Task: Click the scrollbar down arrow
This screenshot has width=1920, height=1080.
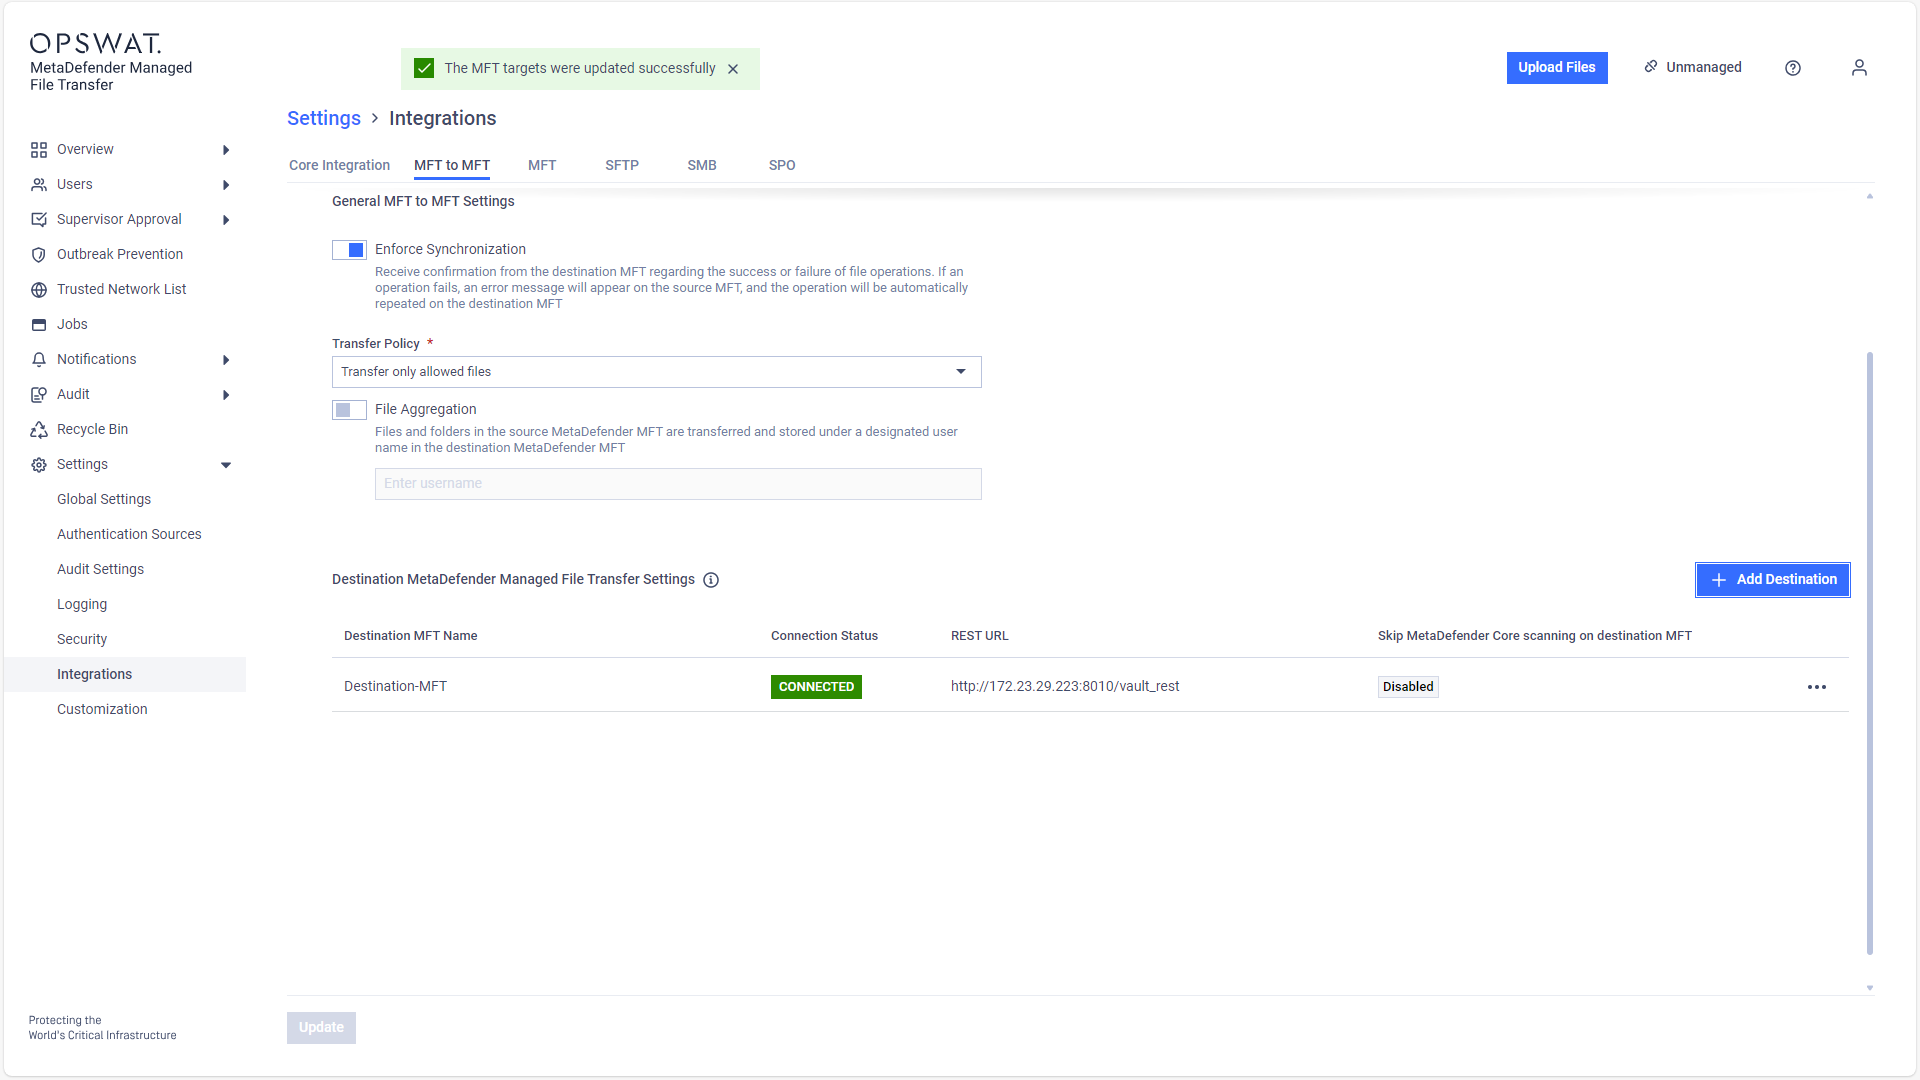Action: coord(1870,988)
